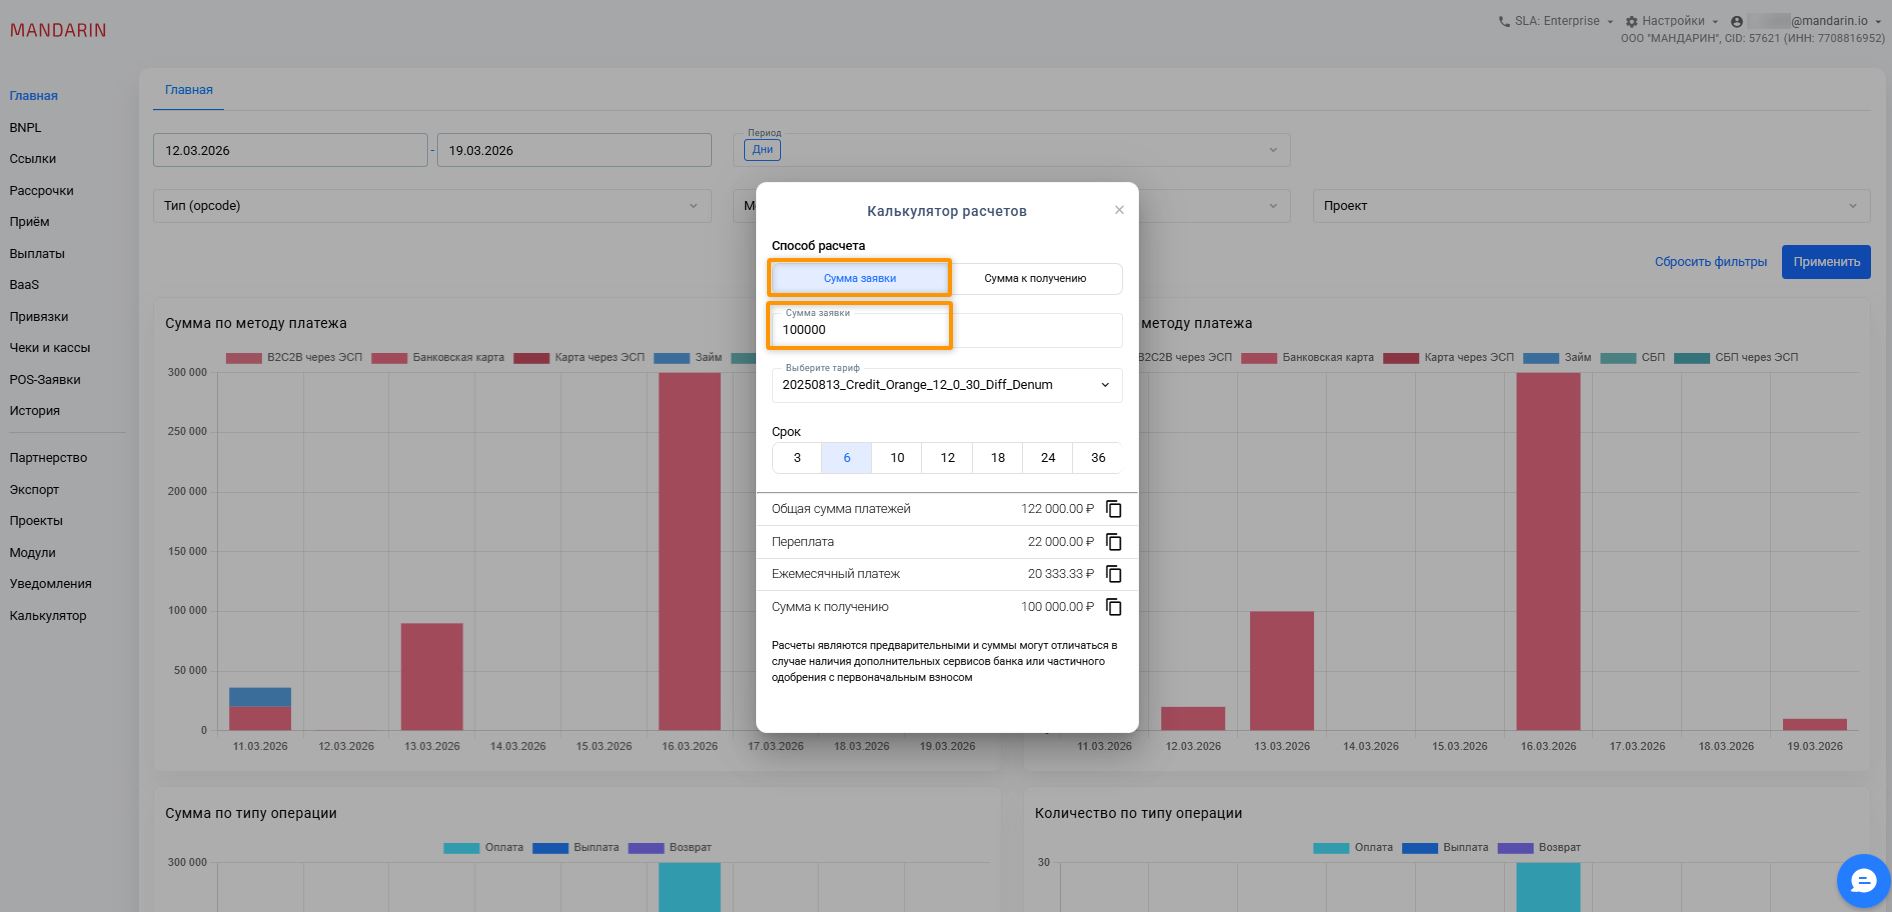
Task: Go to POS-Заявки in sidebar
Action: (45, 380)
